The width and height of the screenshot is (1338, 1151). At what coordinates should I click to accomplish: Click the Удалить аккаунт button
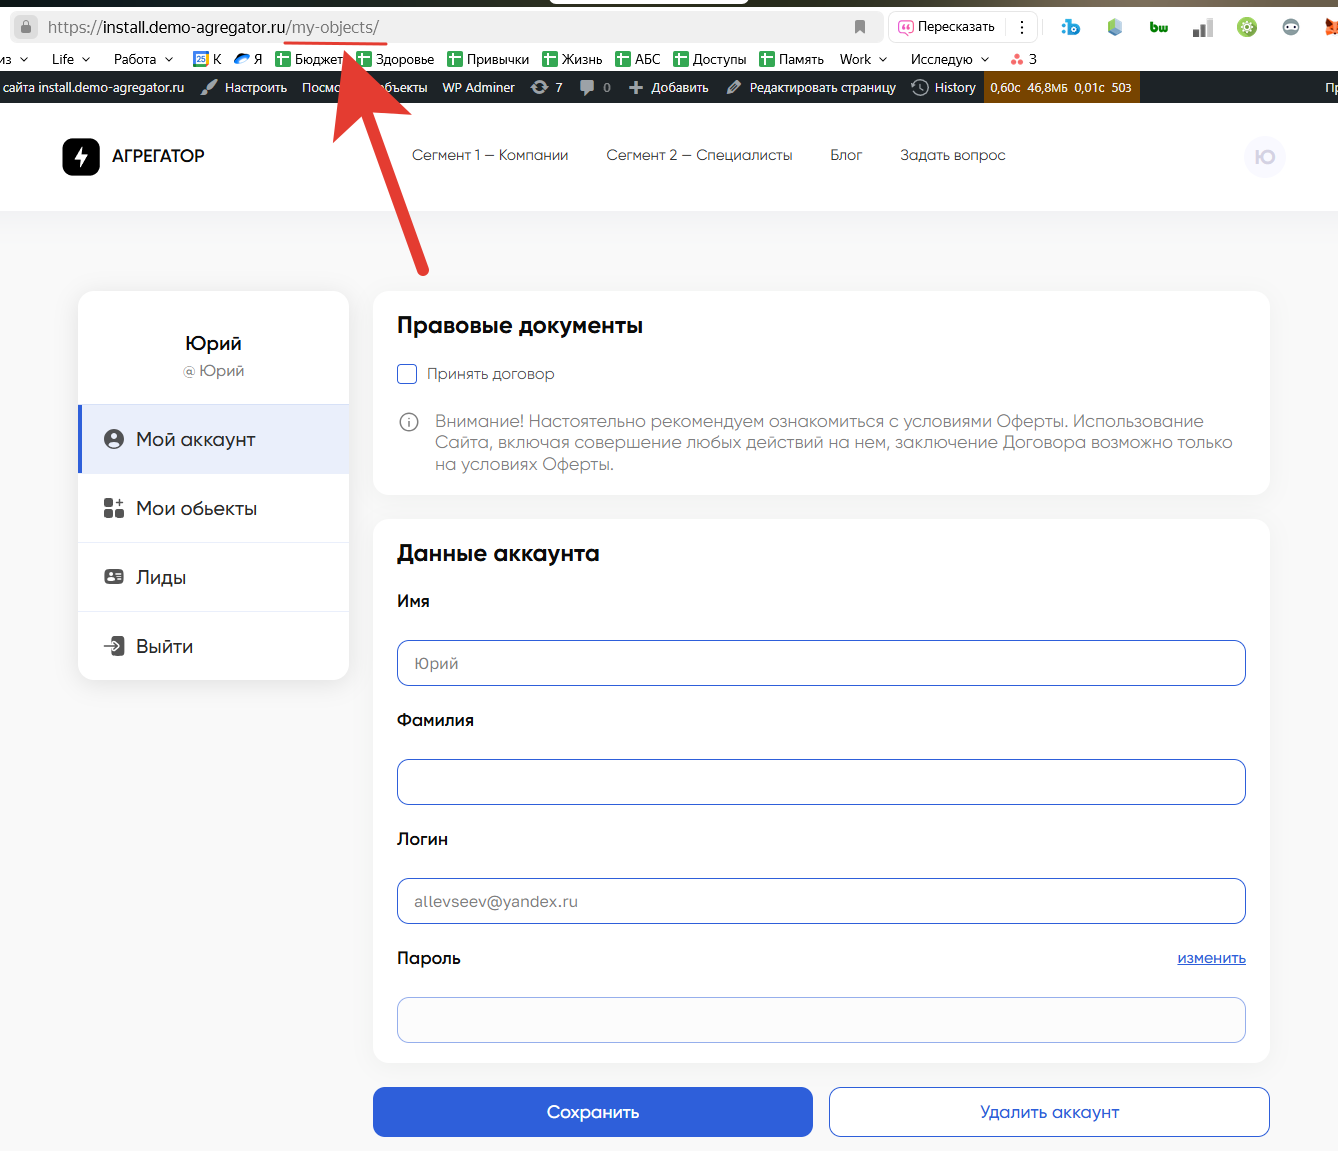(1049, 1112)
